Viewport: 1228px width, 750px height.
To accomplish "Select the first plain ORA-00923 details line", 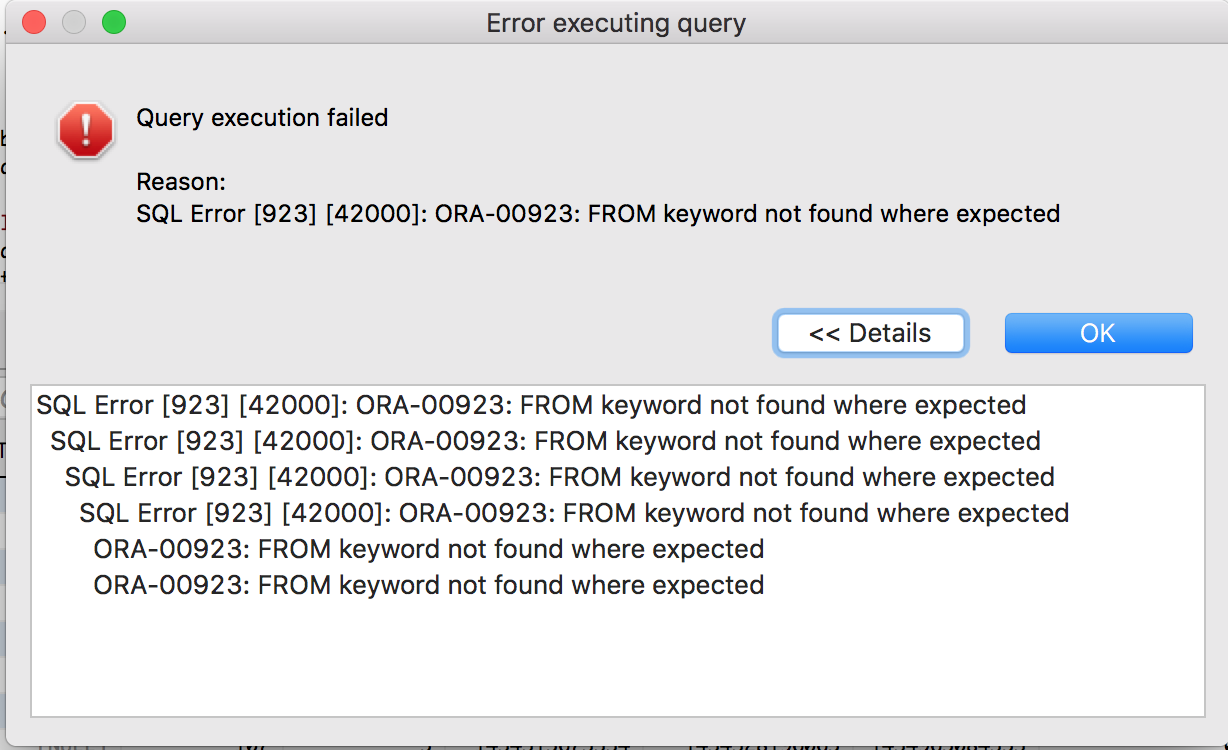I will 428,549.
